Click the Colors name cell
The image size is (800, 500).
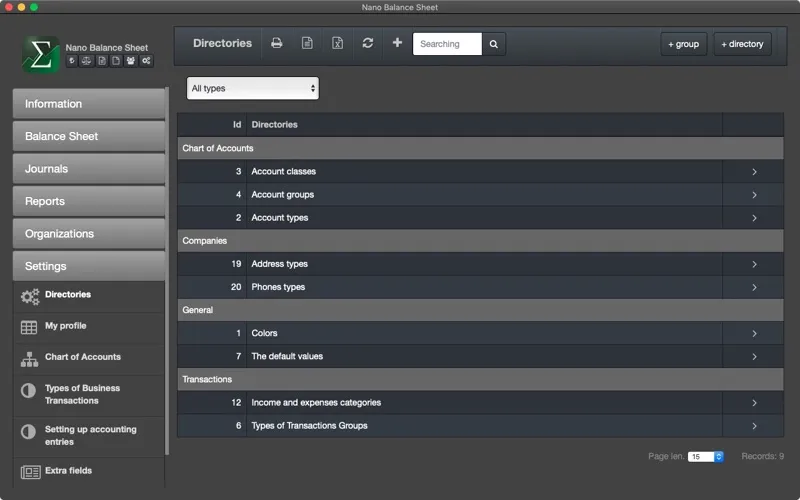click(484, 333)
